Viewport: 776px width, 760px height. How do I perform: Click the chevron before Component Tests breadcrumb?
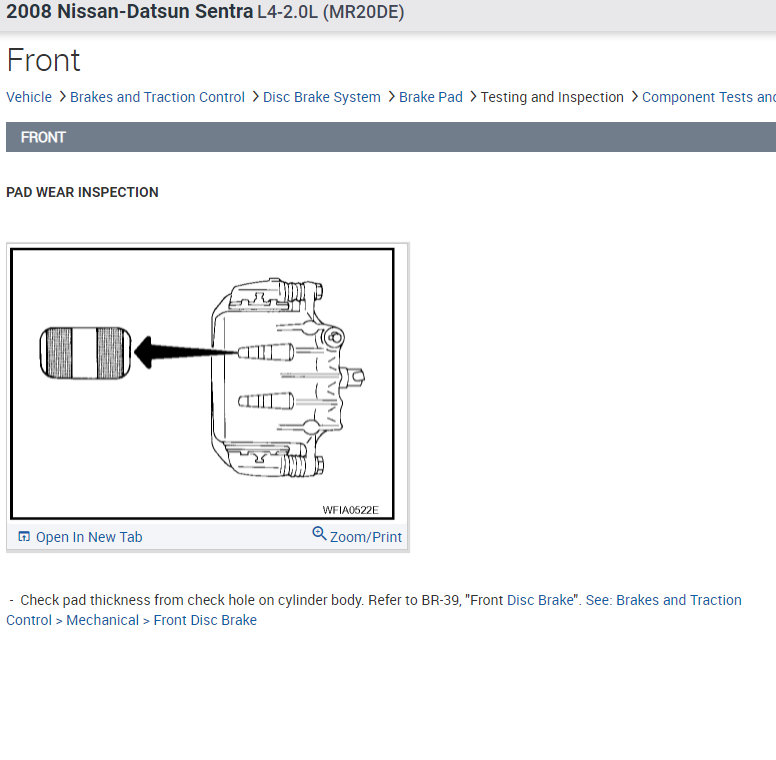(634, 96)
